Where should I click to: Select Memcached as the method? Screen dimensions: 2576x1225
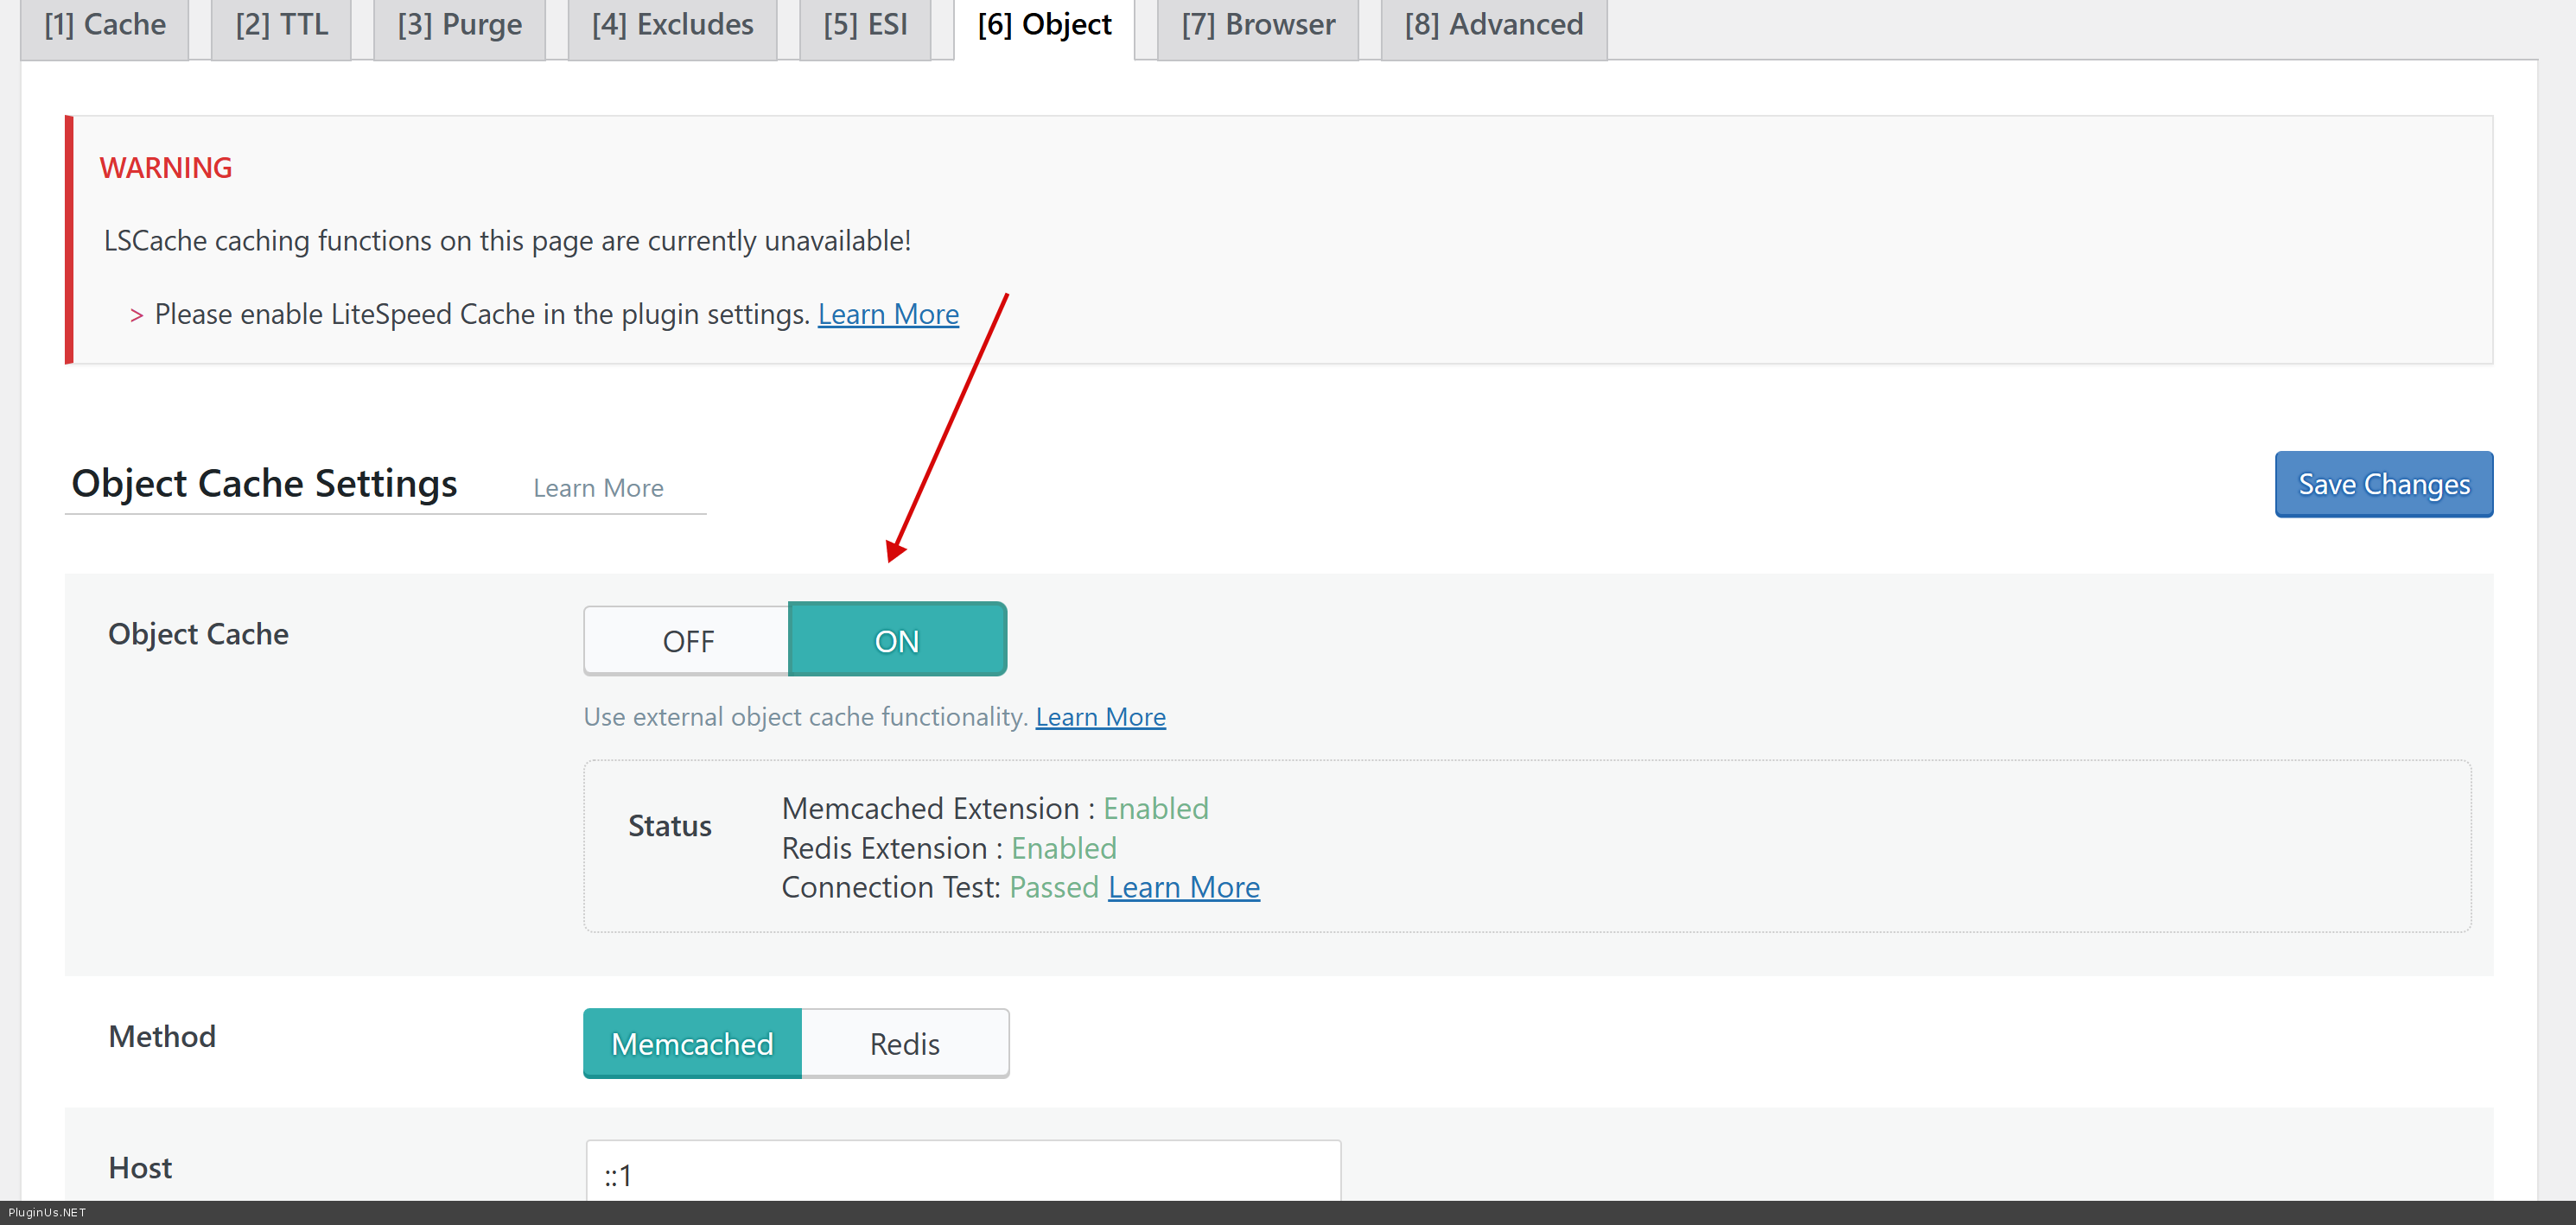(692, 1044)
